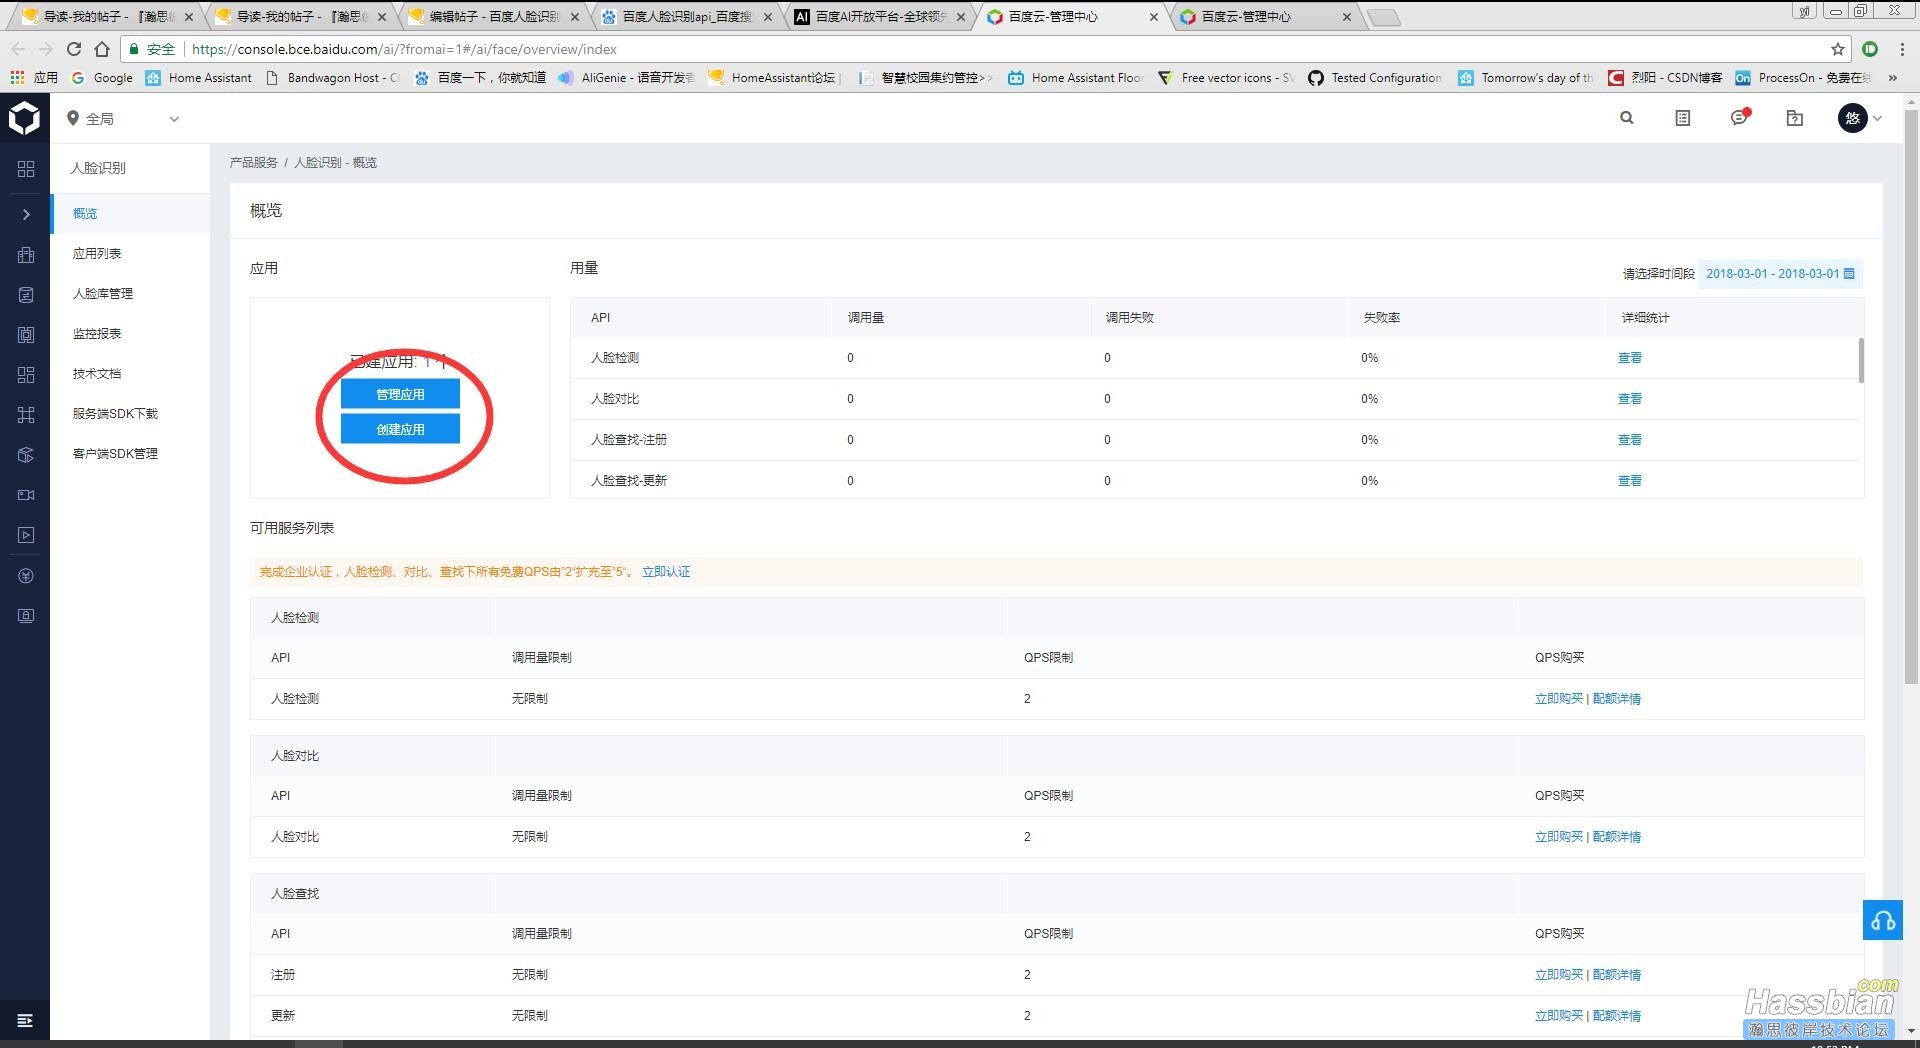The width and height of the screenshot is (1920, 1048).
Task: Click the 管理应用 button
Action: (x=400, y=394)
